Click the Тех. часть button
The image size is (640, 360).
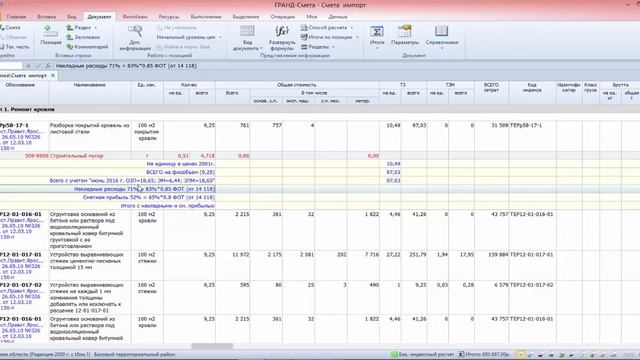point(15,47)
